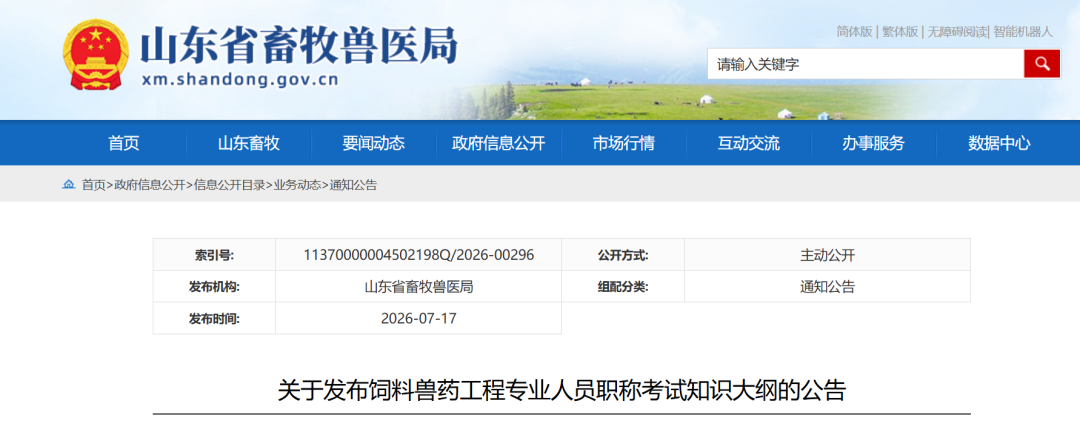Open the 山东畜牧 navigation menu item
Viewport: 1080px width, 424px height.
(x=249, y=143)
